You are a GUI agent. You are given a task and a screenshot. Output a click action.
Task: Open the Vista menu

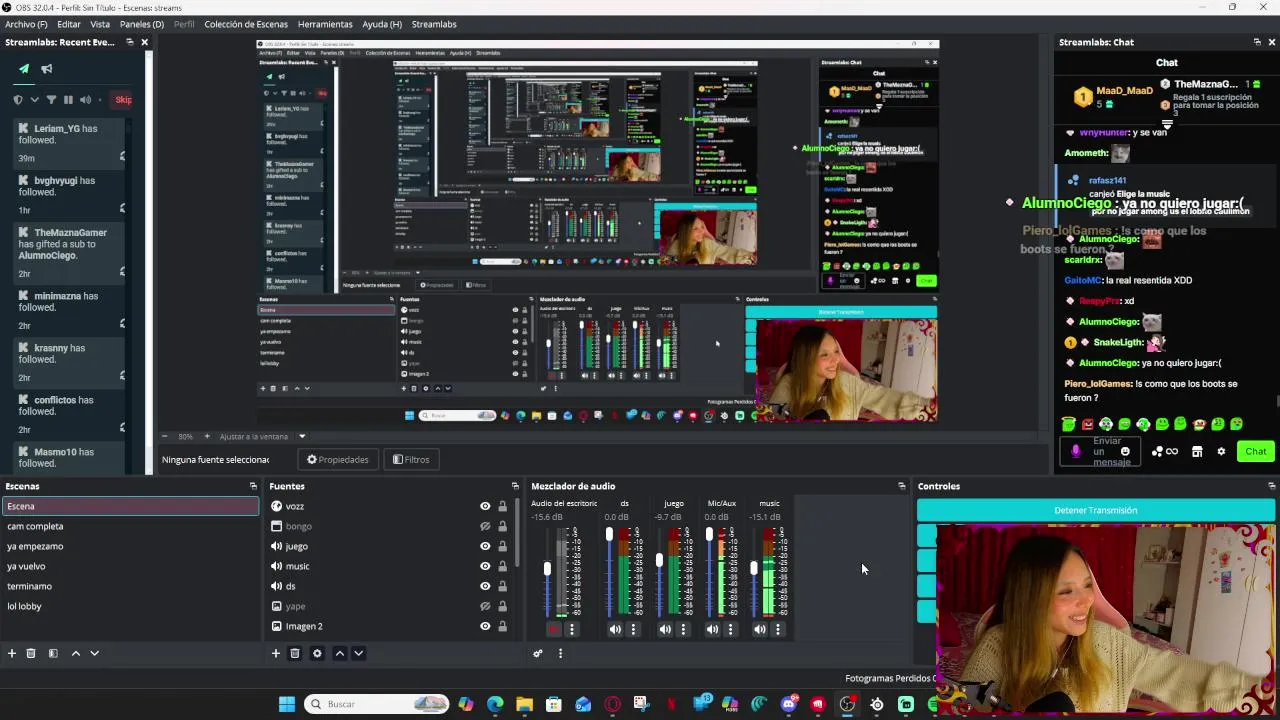point(100,24)
